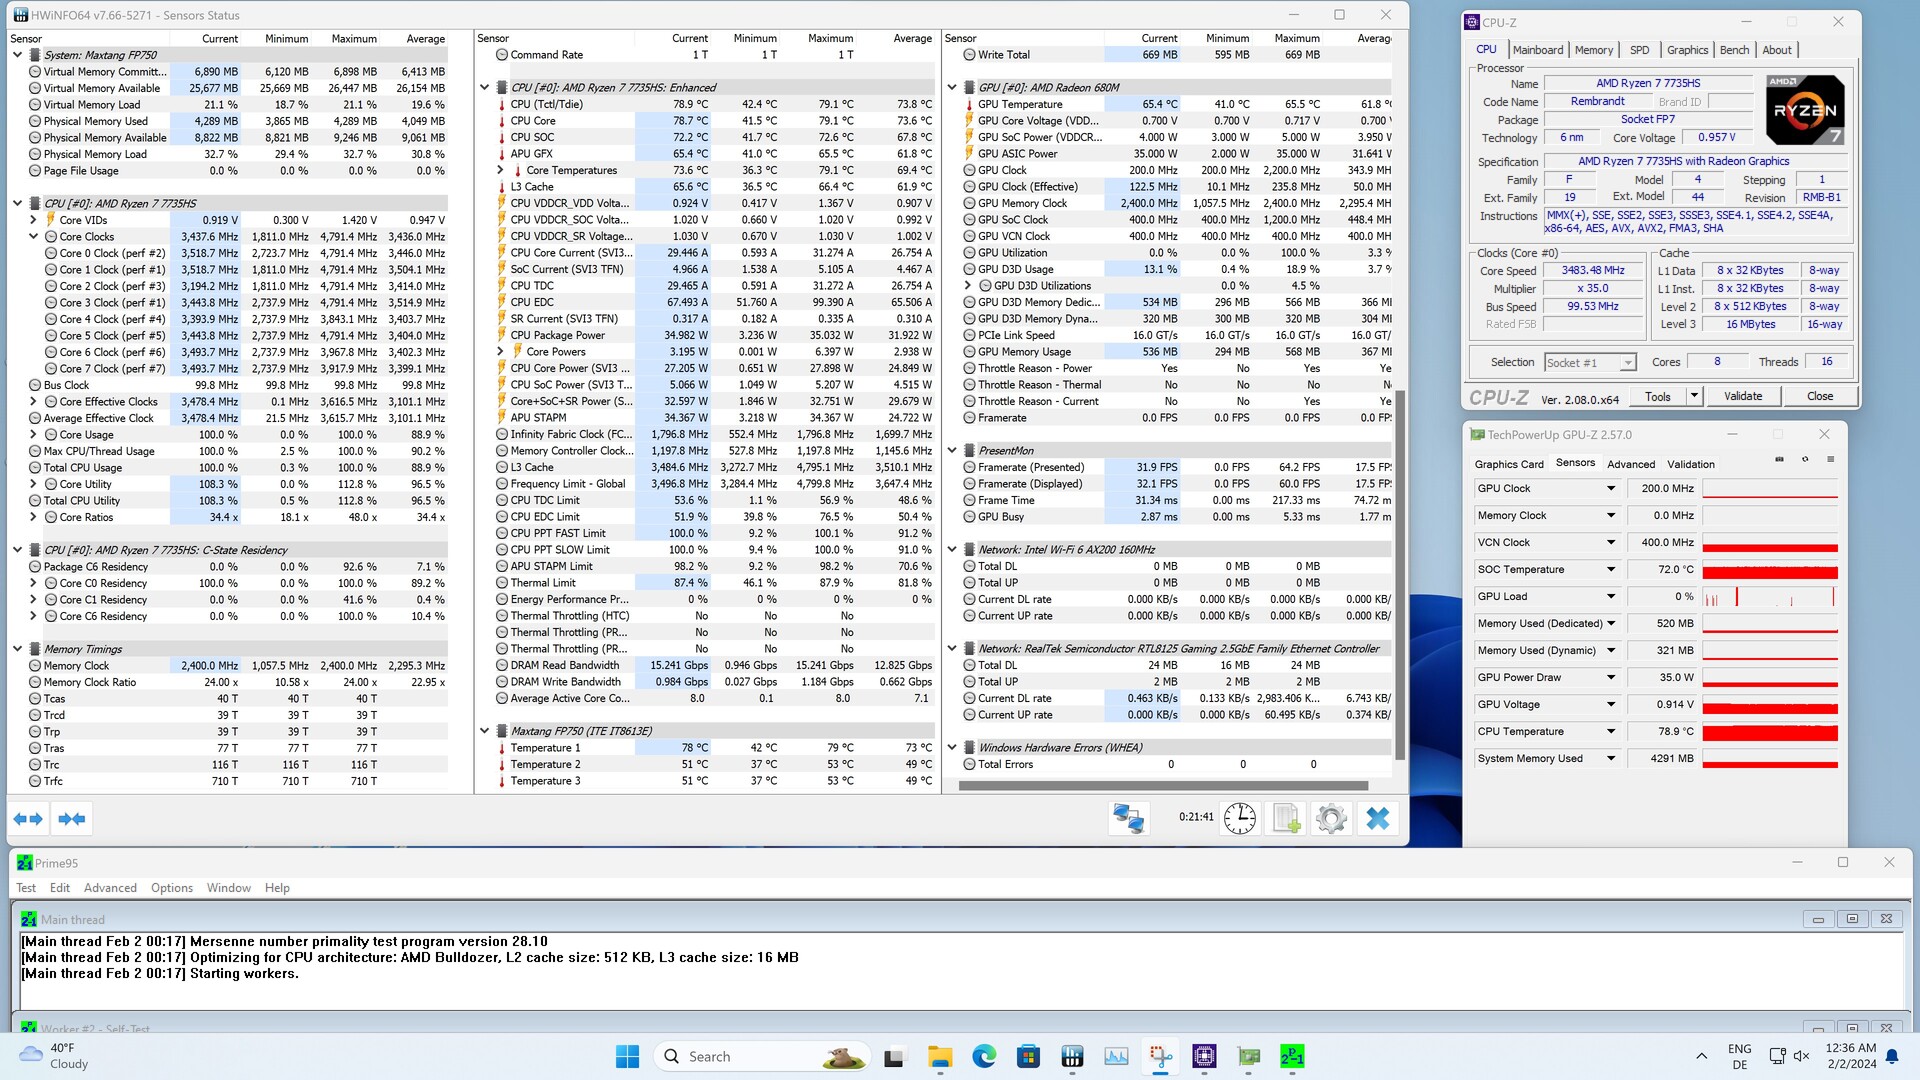Open the Socket #1 selection combo box
The height and width of the screenshot is (1080, 1920).
1590,363
